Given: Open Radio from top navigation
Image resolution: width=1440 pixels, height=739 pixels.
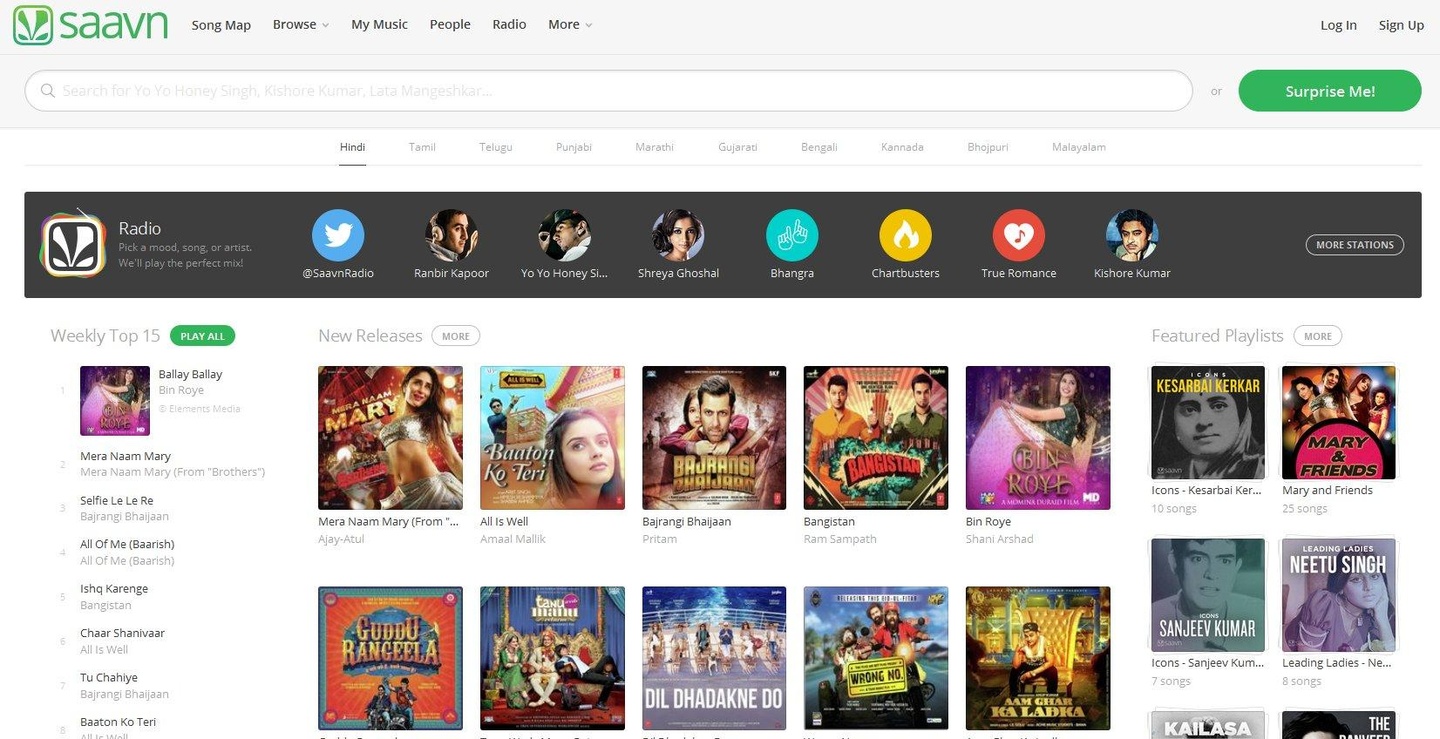Looking at the screenshot, I should (509, 25).
